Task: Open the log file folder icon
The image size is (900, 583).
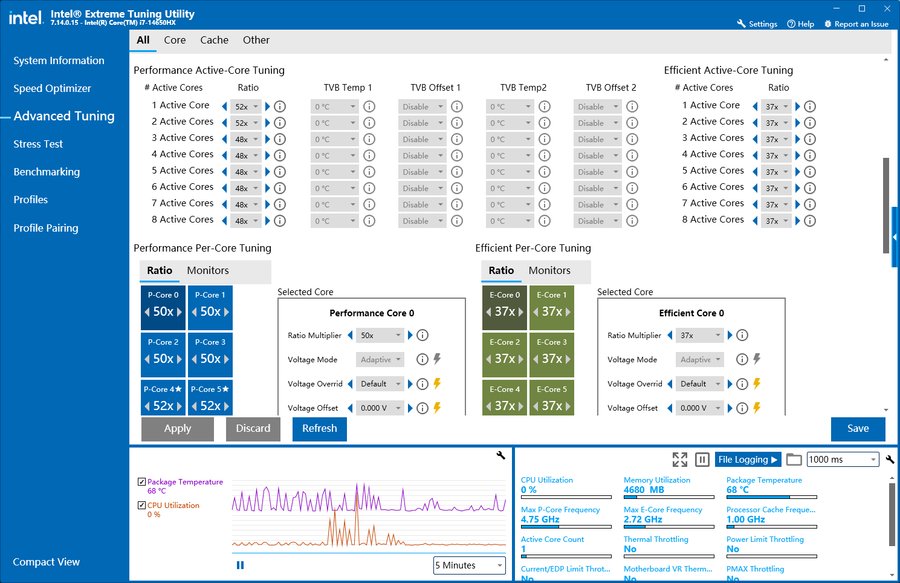Action: point(794,459)
